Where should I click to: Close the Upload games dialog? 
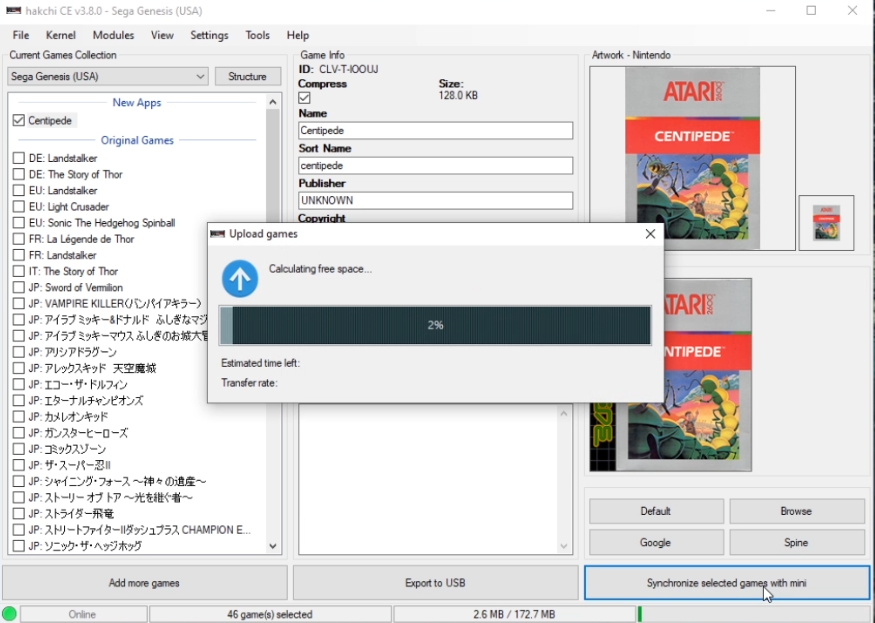click(650, 234)
